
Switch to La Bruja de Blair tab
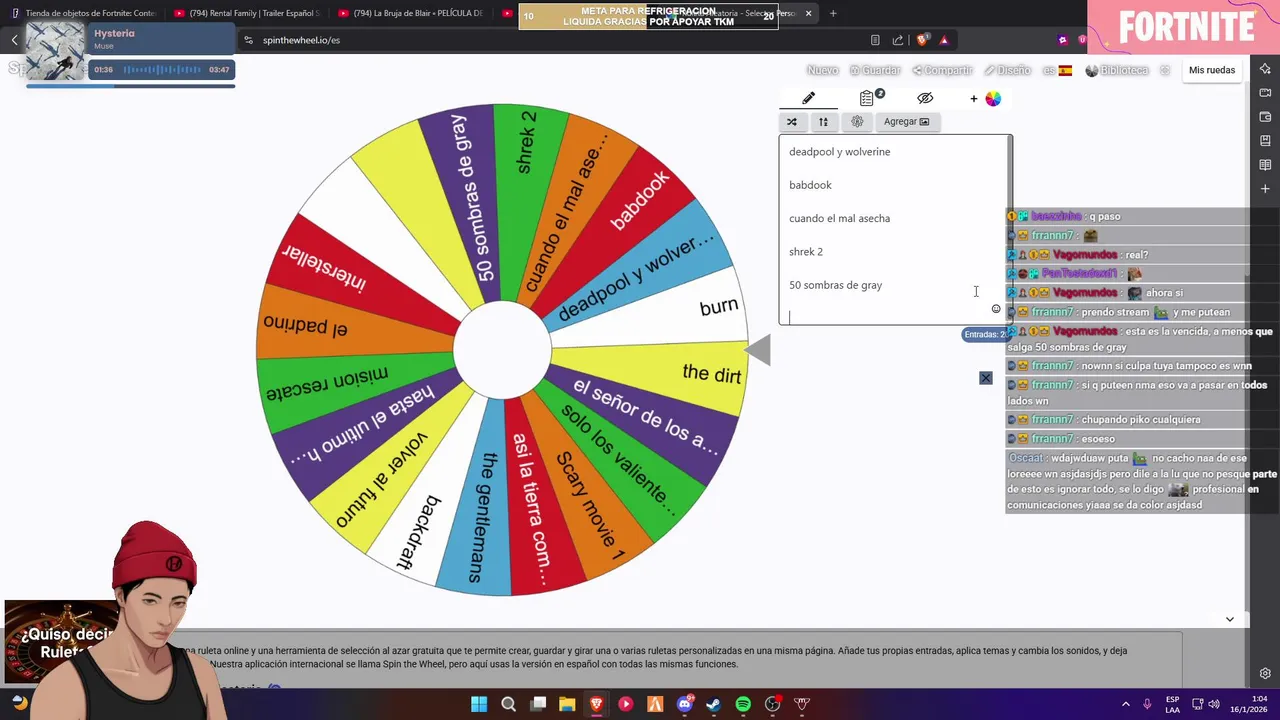point(411,13)
